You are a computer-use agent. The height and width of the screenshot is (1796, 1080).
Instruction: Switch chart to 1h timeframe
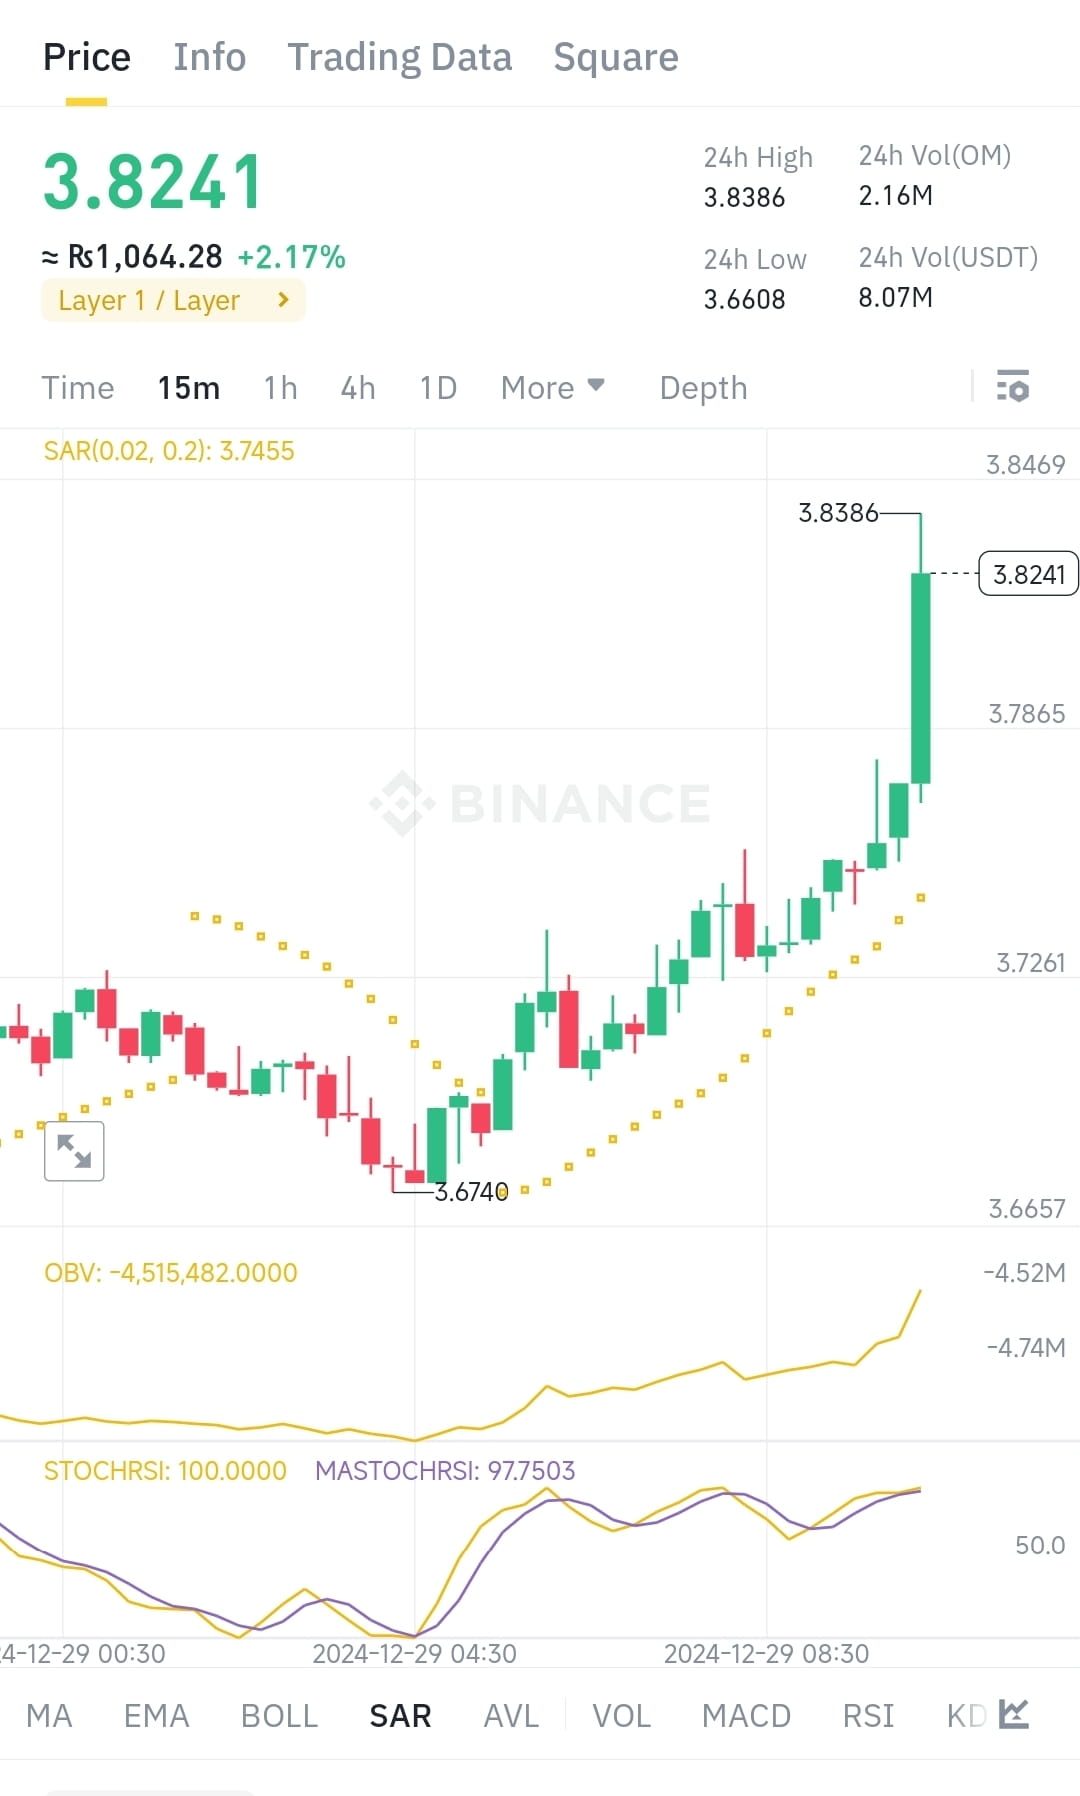click(x=278, y=387)
